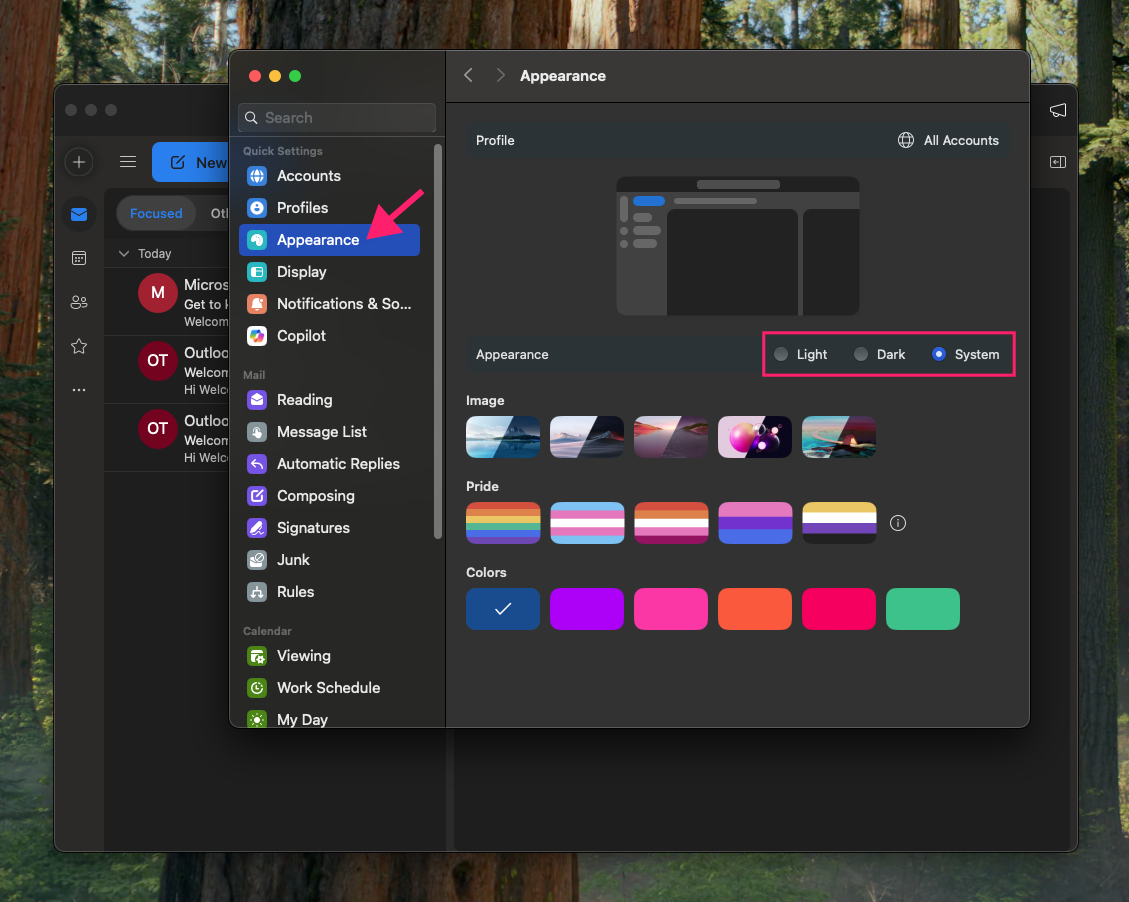Go back in settings navigation
This screenshot has width=1129, height=902.
coord(469,76)
